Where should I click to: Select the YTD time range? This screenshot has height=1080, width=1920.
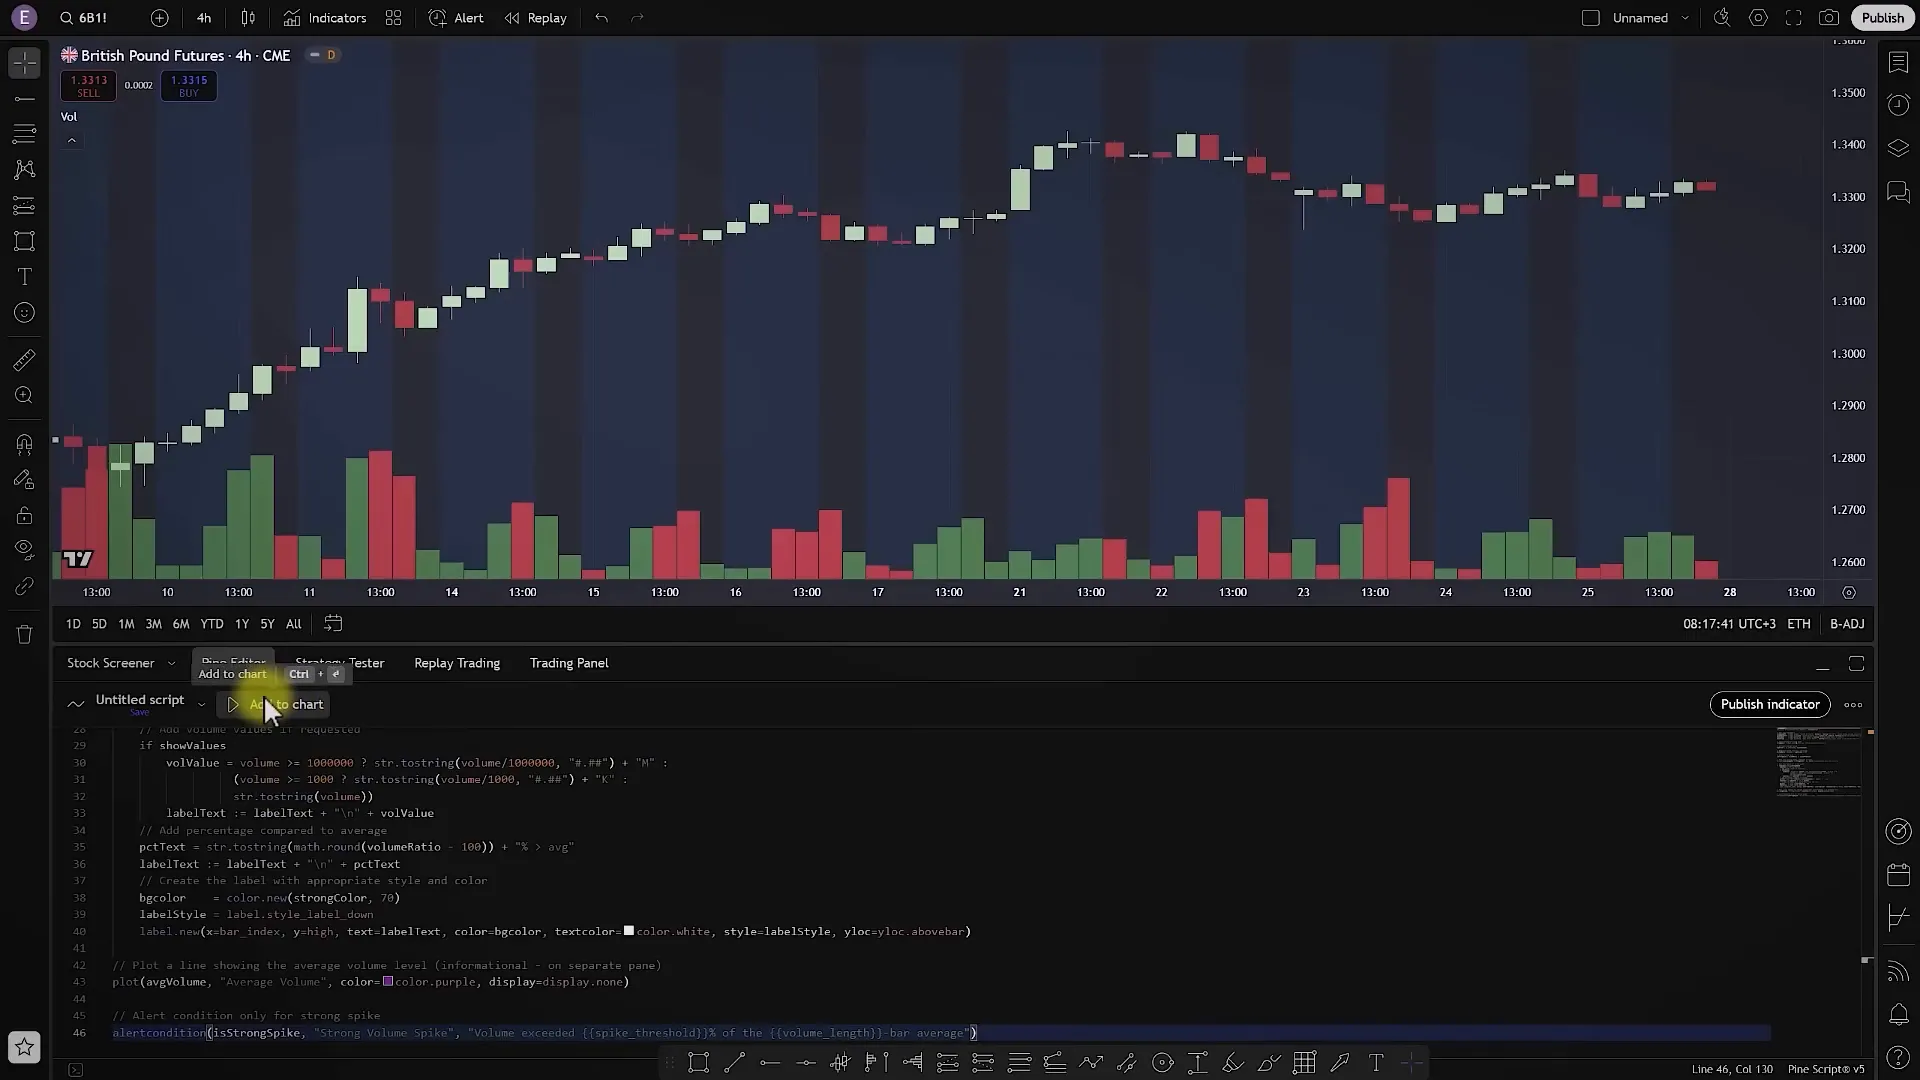[212, 624]
